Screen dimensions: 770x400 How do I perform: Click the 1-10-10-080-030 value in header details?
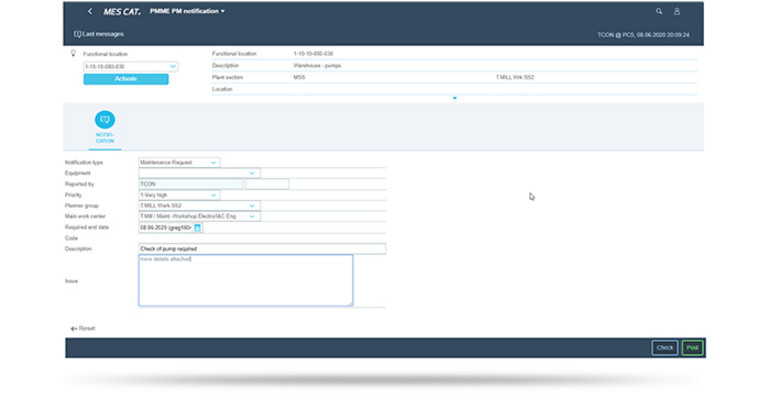pos(313,53)
